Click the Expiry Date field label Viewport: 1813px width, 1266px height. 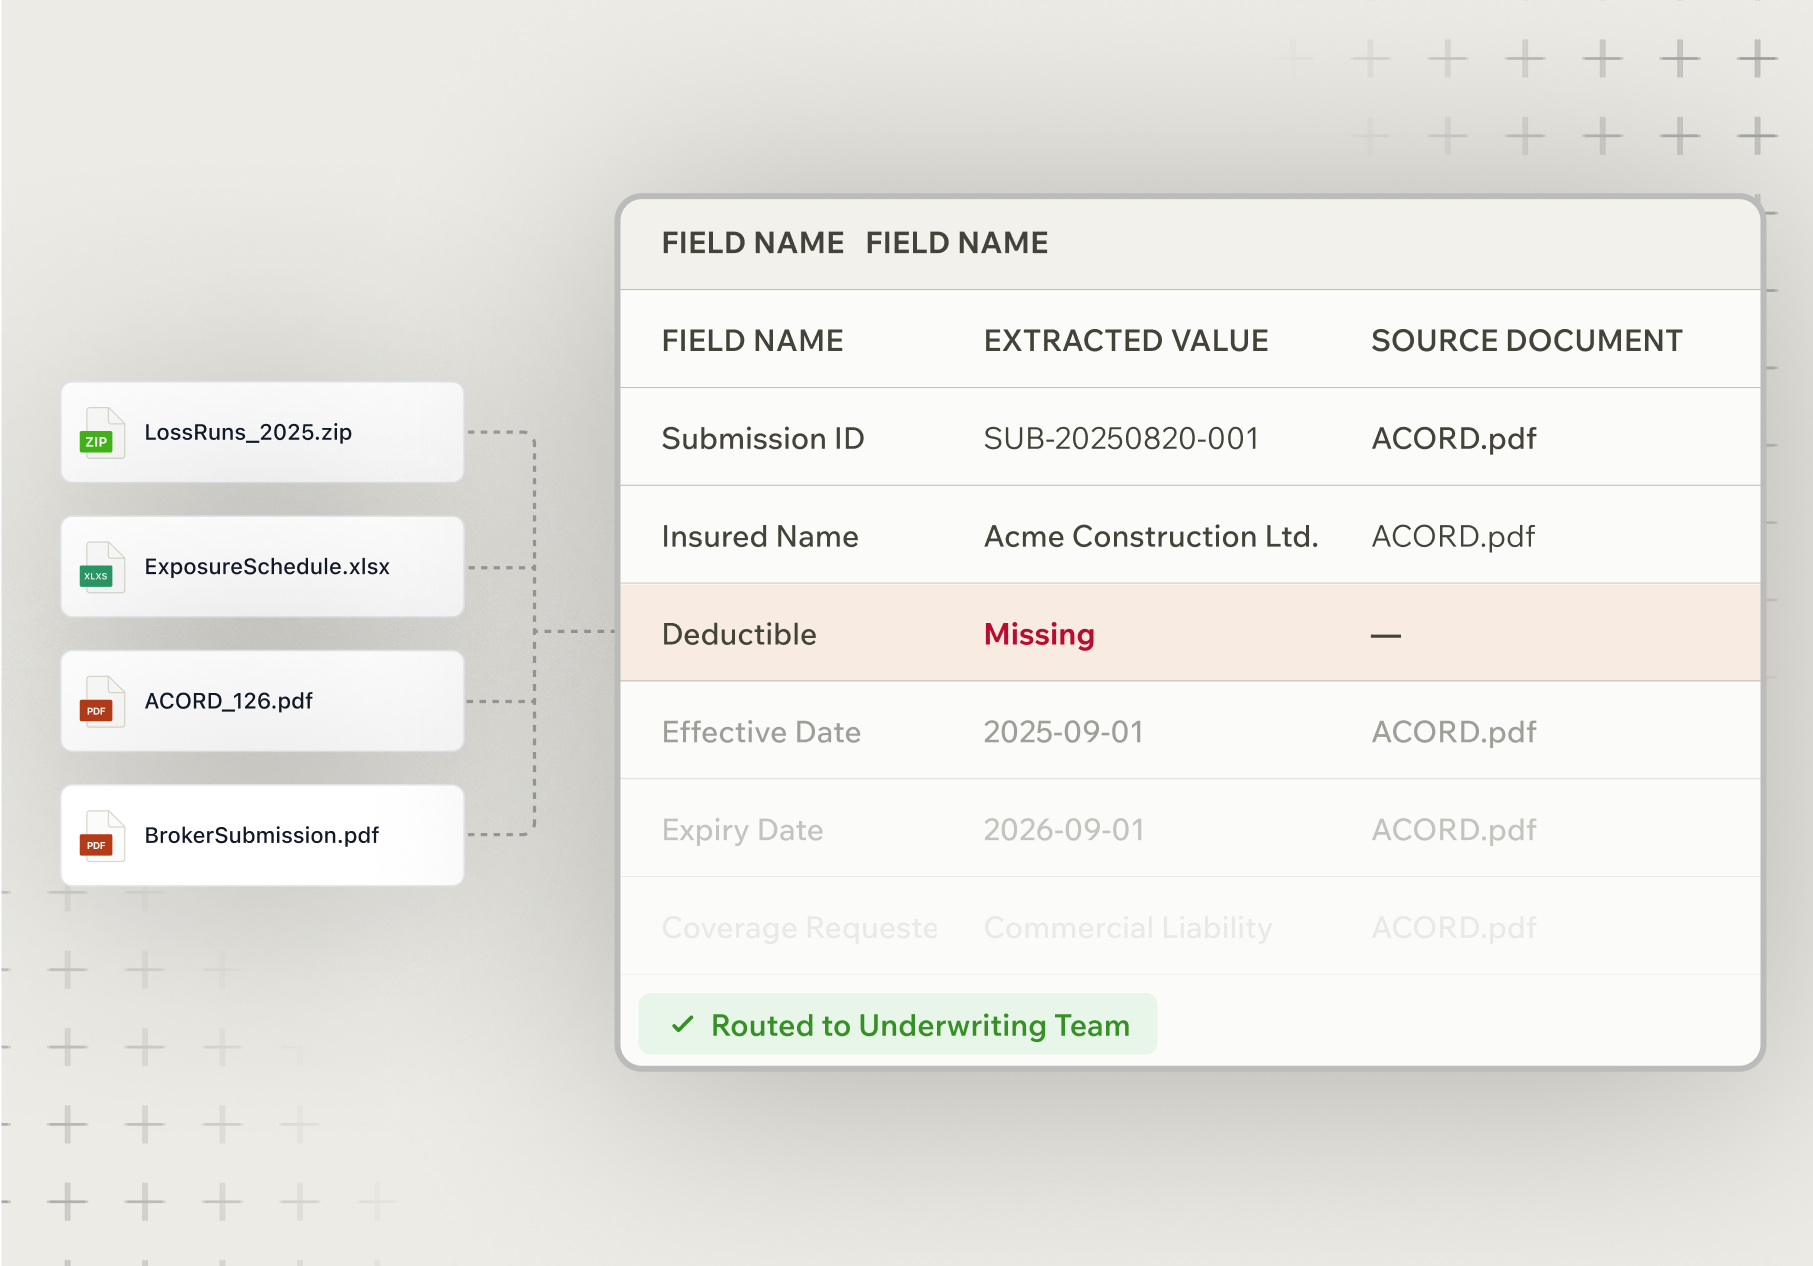pos(742,830)
